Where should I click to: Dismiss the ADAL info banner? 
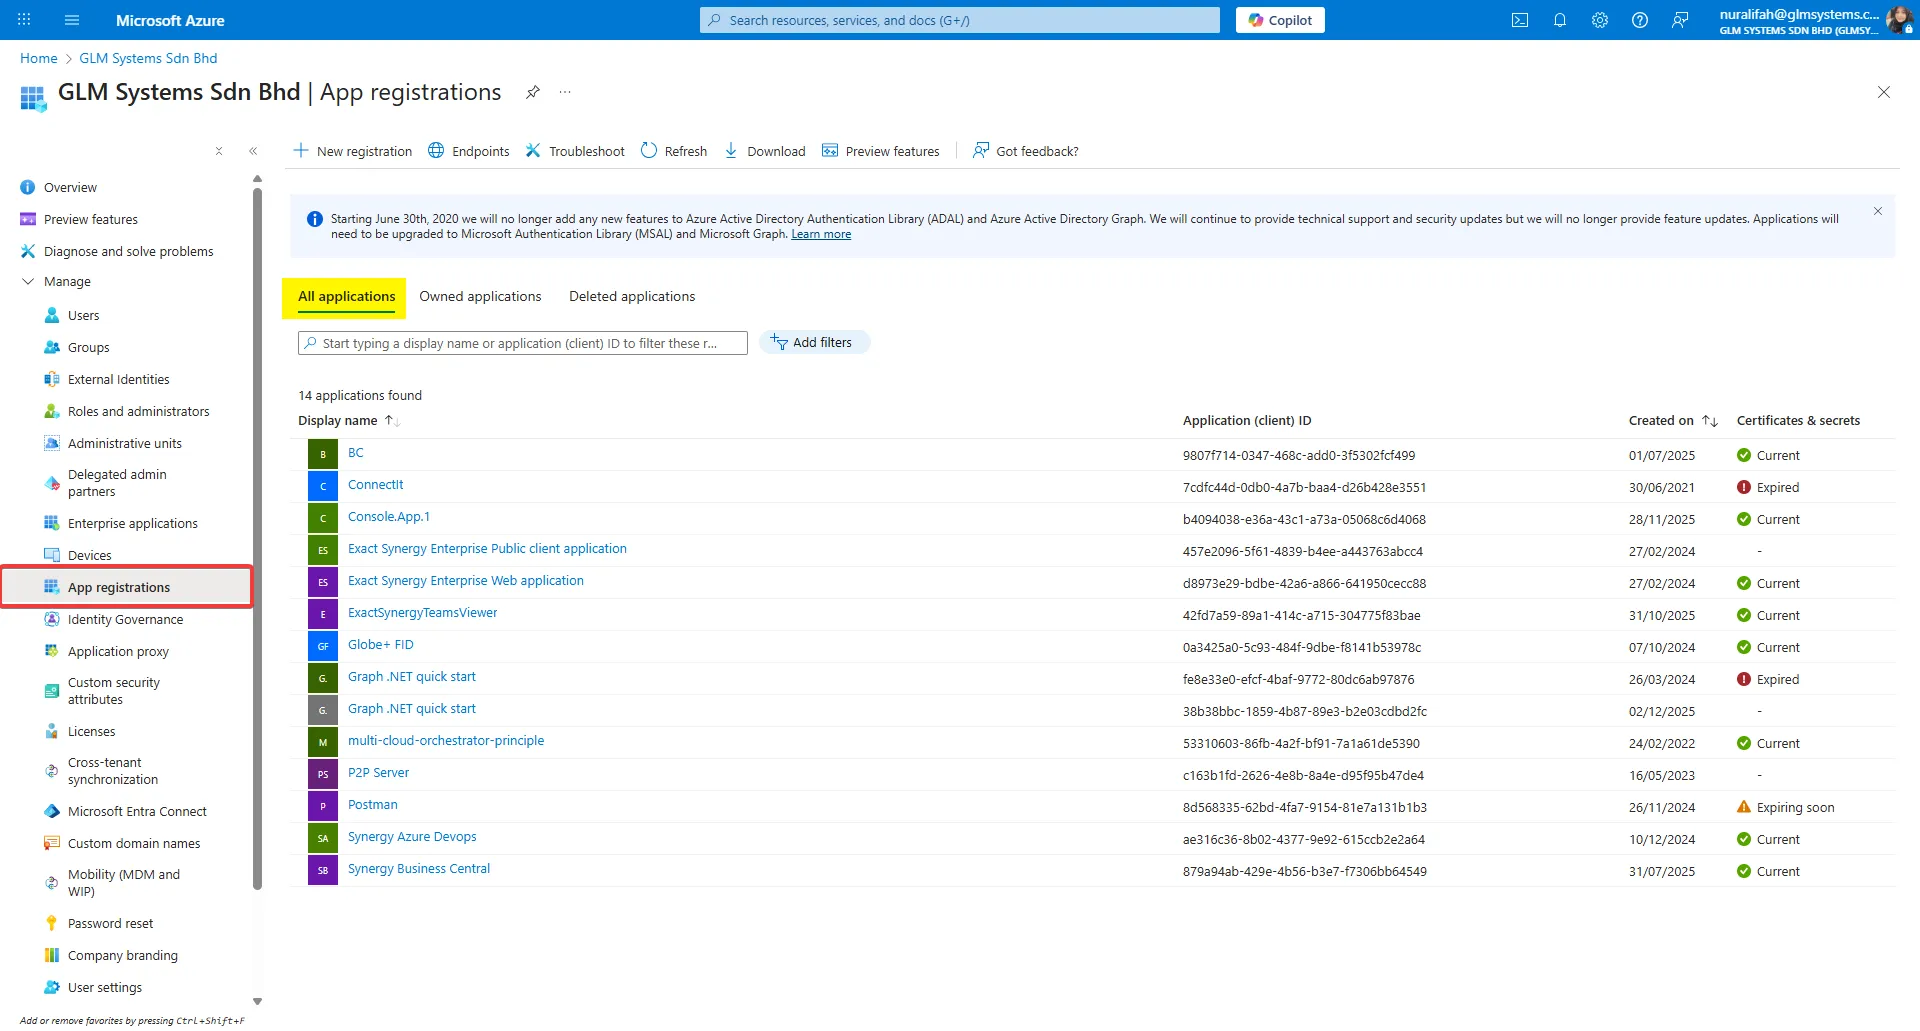click(x=1877, y=211)
